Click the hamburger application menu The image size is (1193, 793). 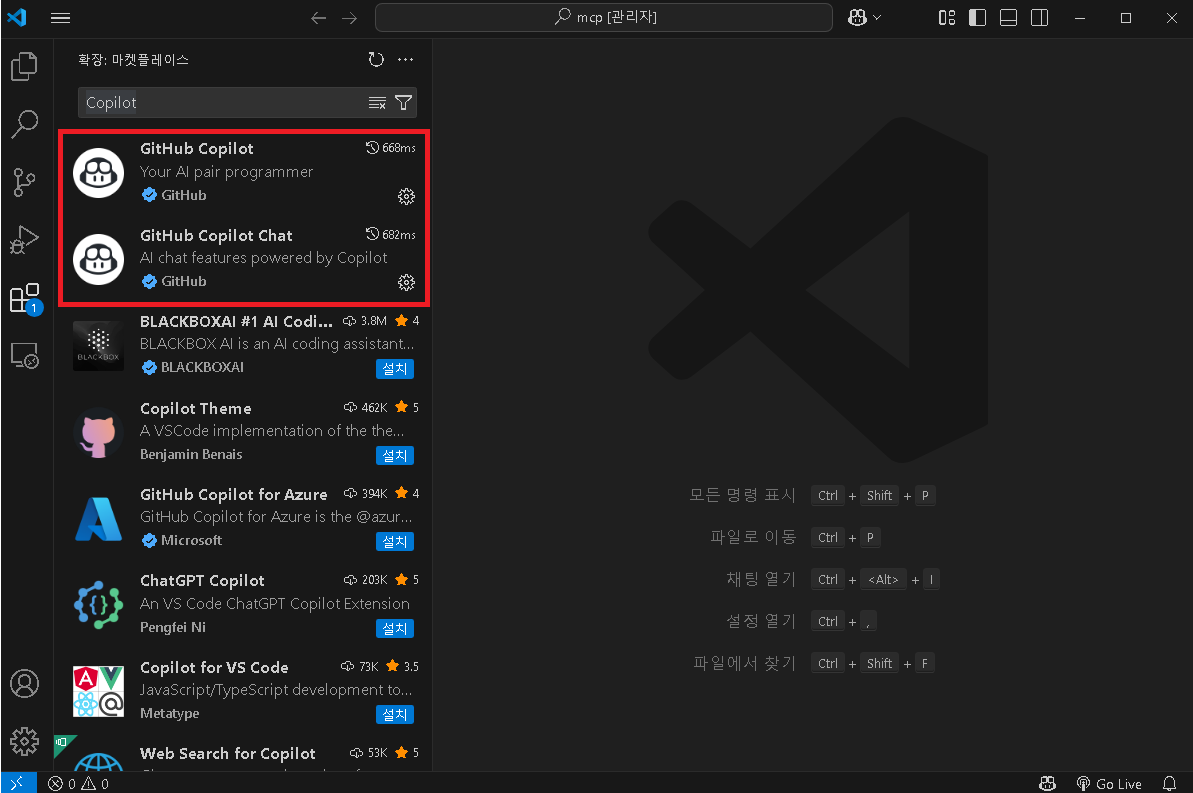point(61,18)
